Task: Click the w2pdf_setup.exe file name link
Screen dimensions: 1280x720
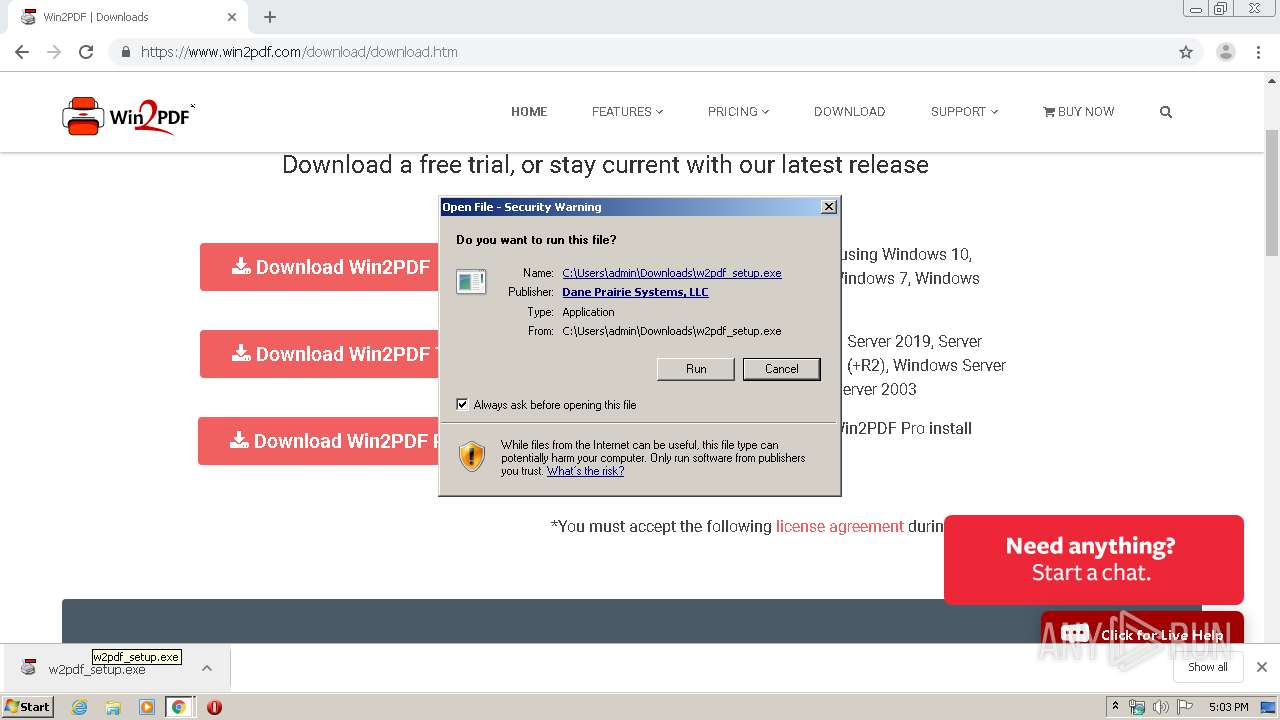Action: 672,273
